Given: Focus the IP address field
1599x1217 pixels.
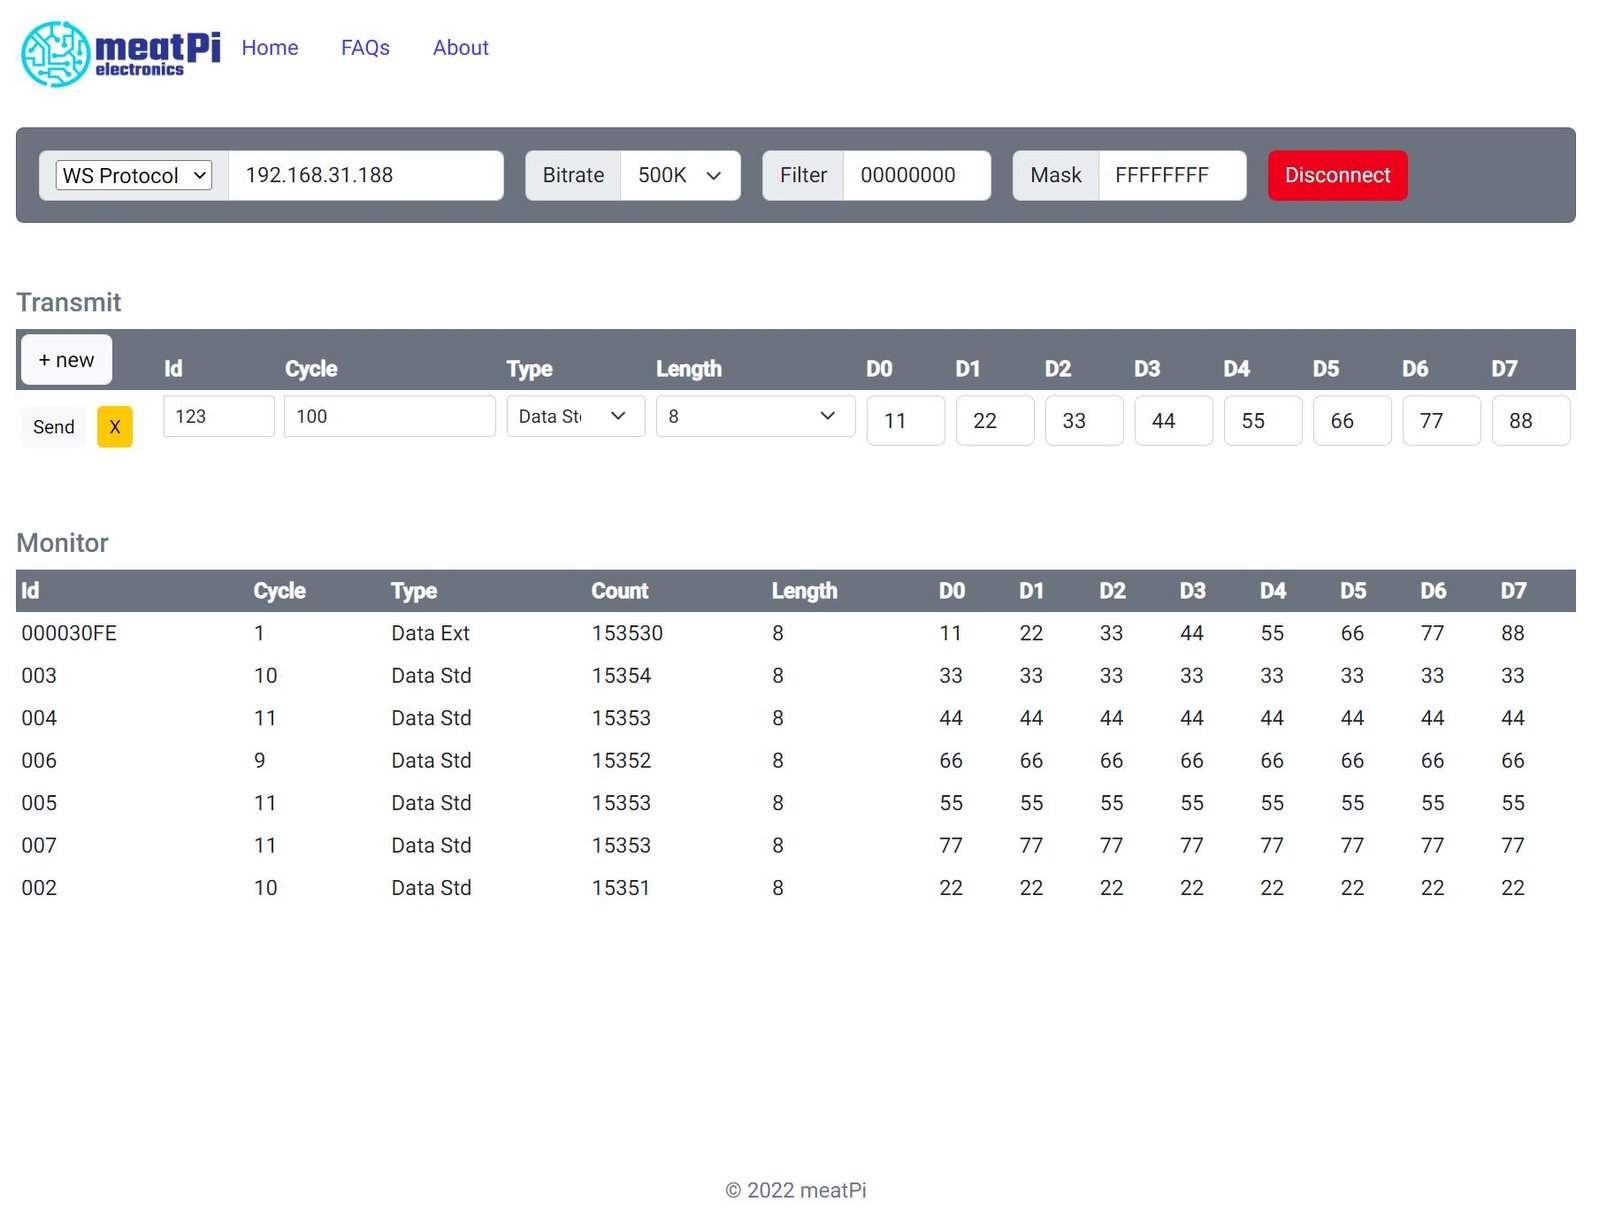Looking at the screenshot, I should (x=365, y=176).
